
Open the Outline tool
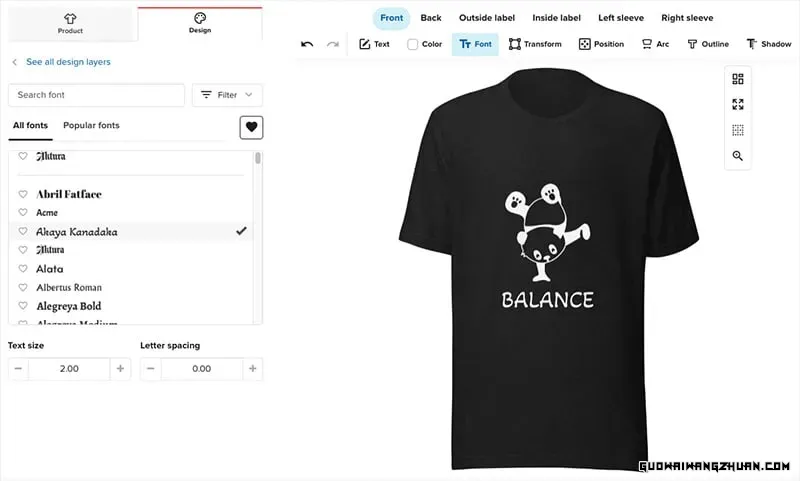pos(708,44)
